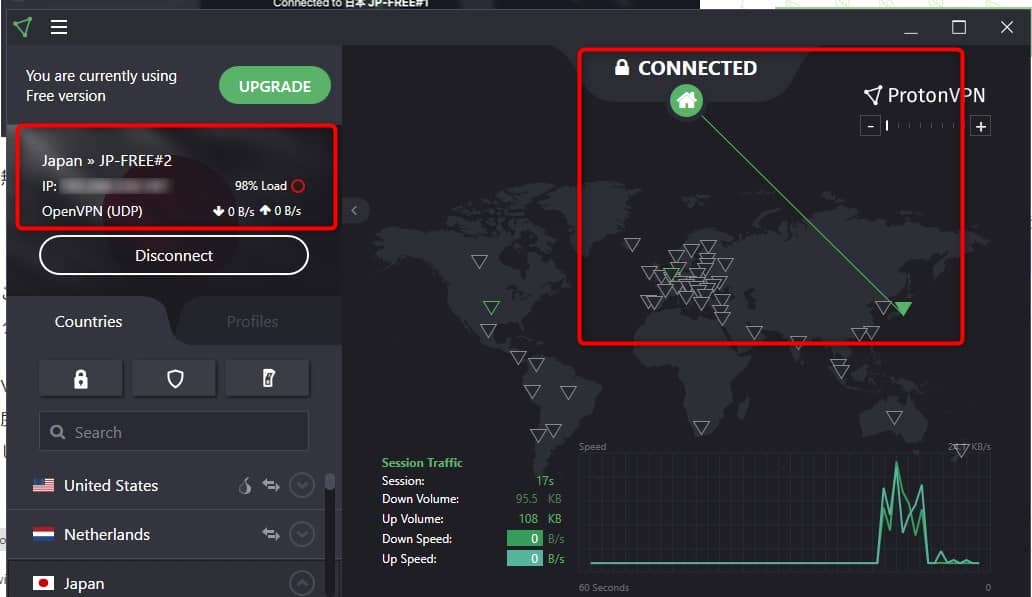Click the Down Volume value "95.5 KB"

point(538,499)
